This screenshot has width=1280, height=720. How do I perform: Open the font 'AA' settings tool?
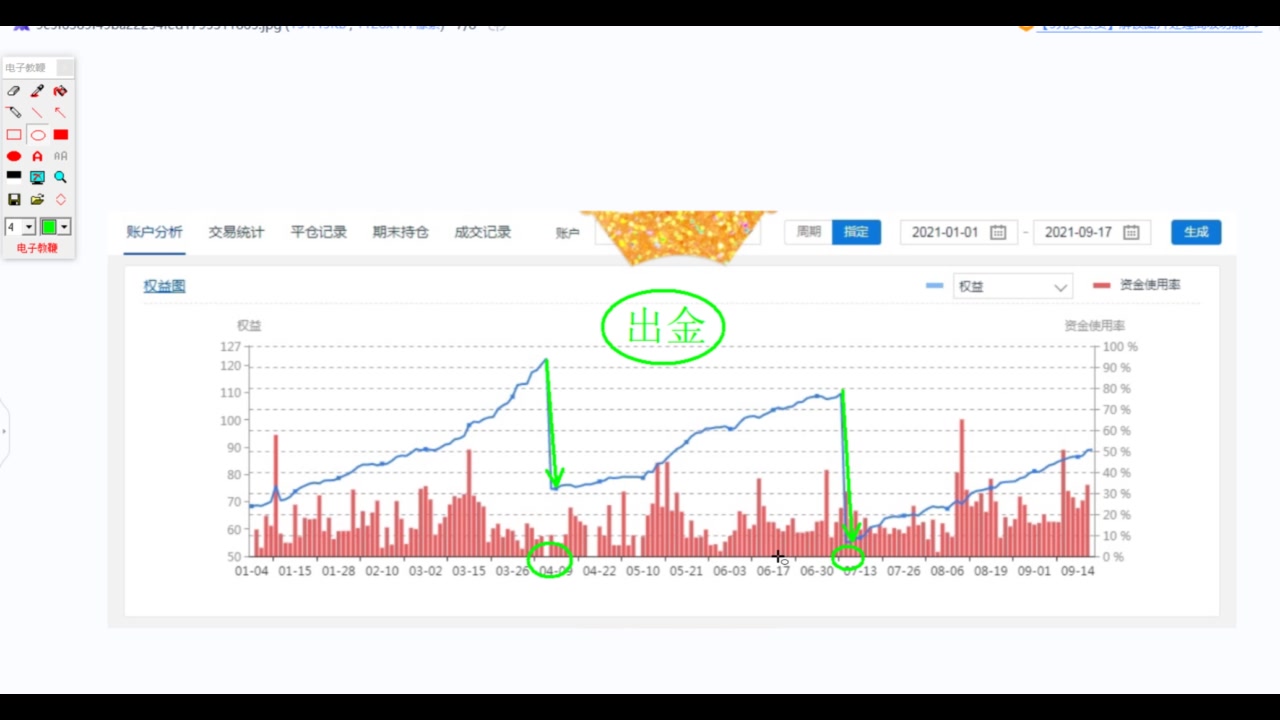click(60, 157)
